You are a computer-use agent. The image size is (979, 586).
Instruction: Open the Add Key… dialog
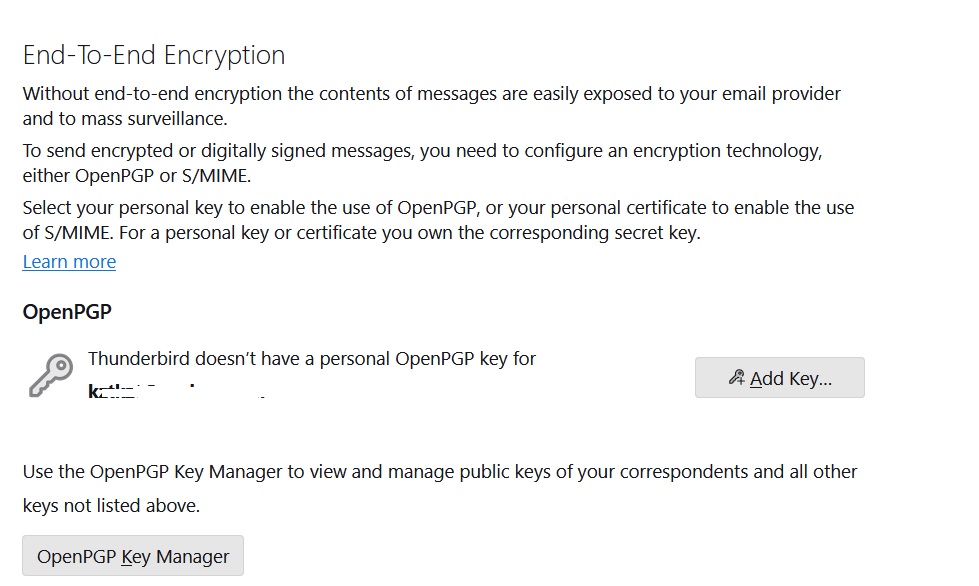[x=779, y=378]
